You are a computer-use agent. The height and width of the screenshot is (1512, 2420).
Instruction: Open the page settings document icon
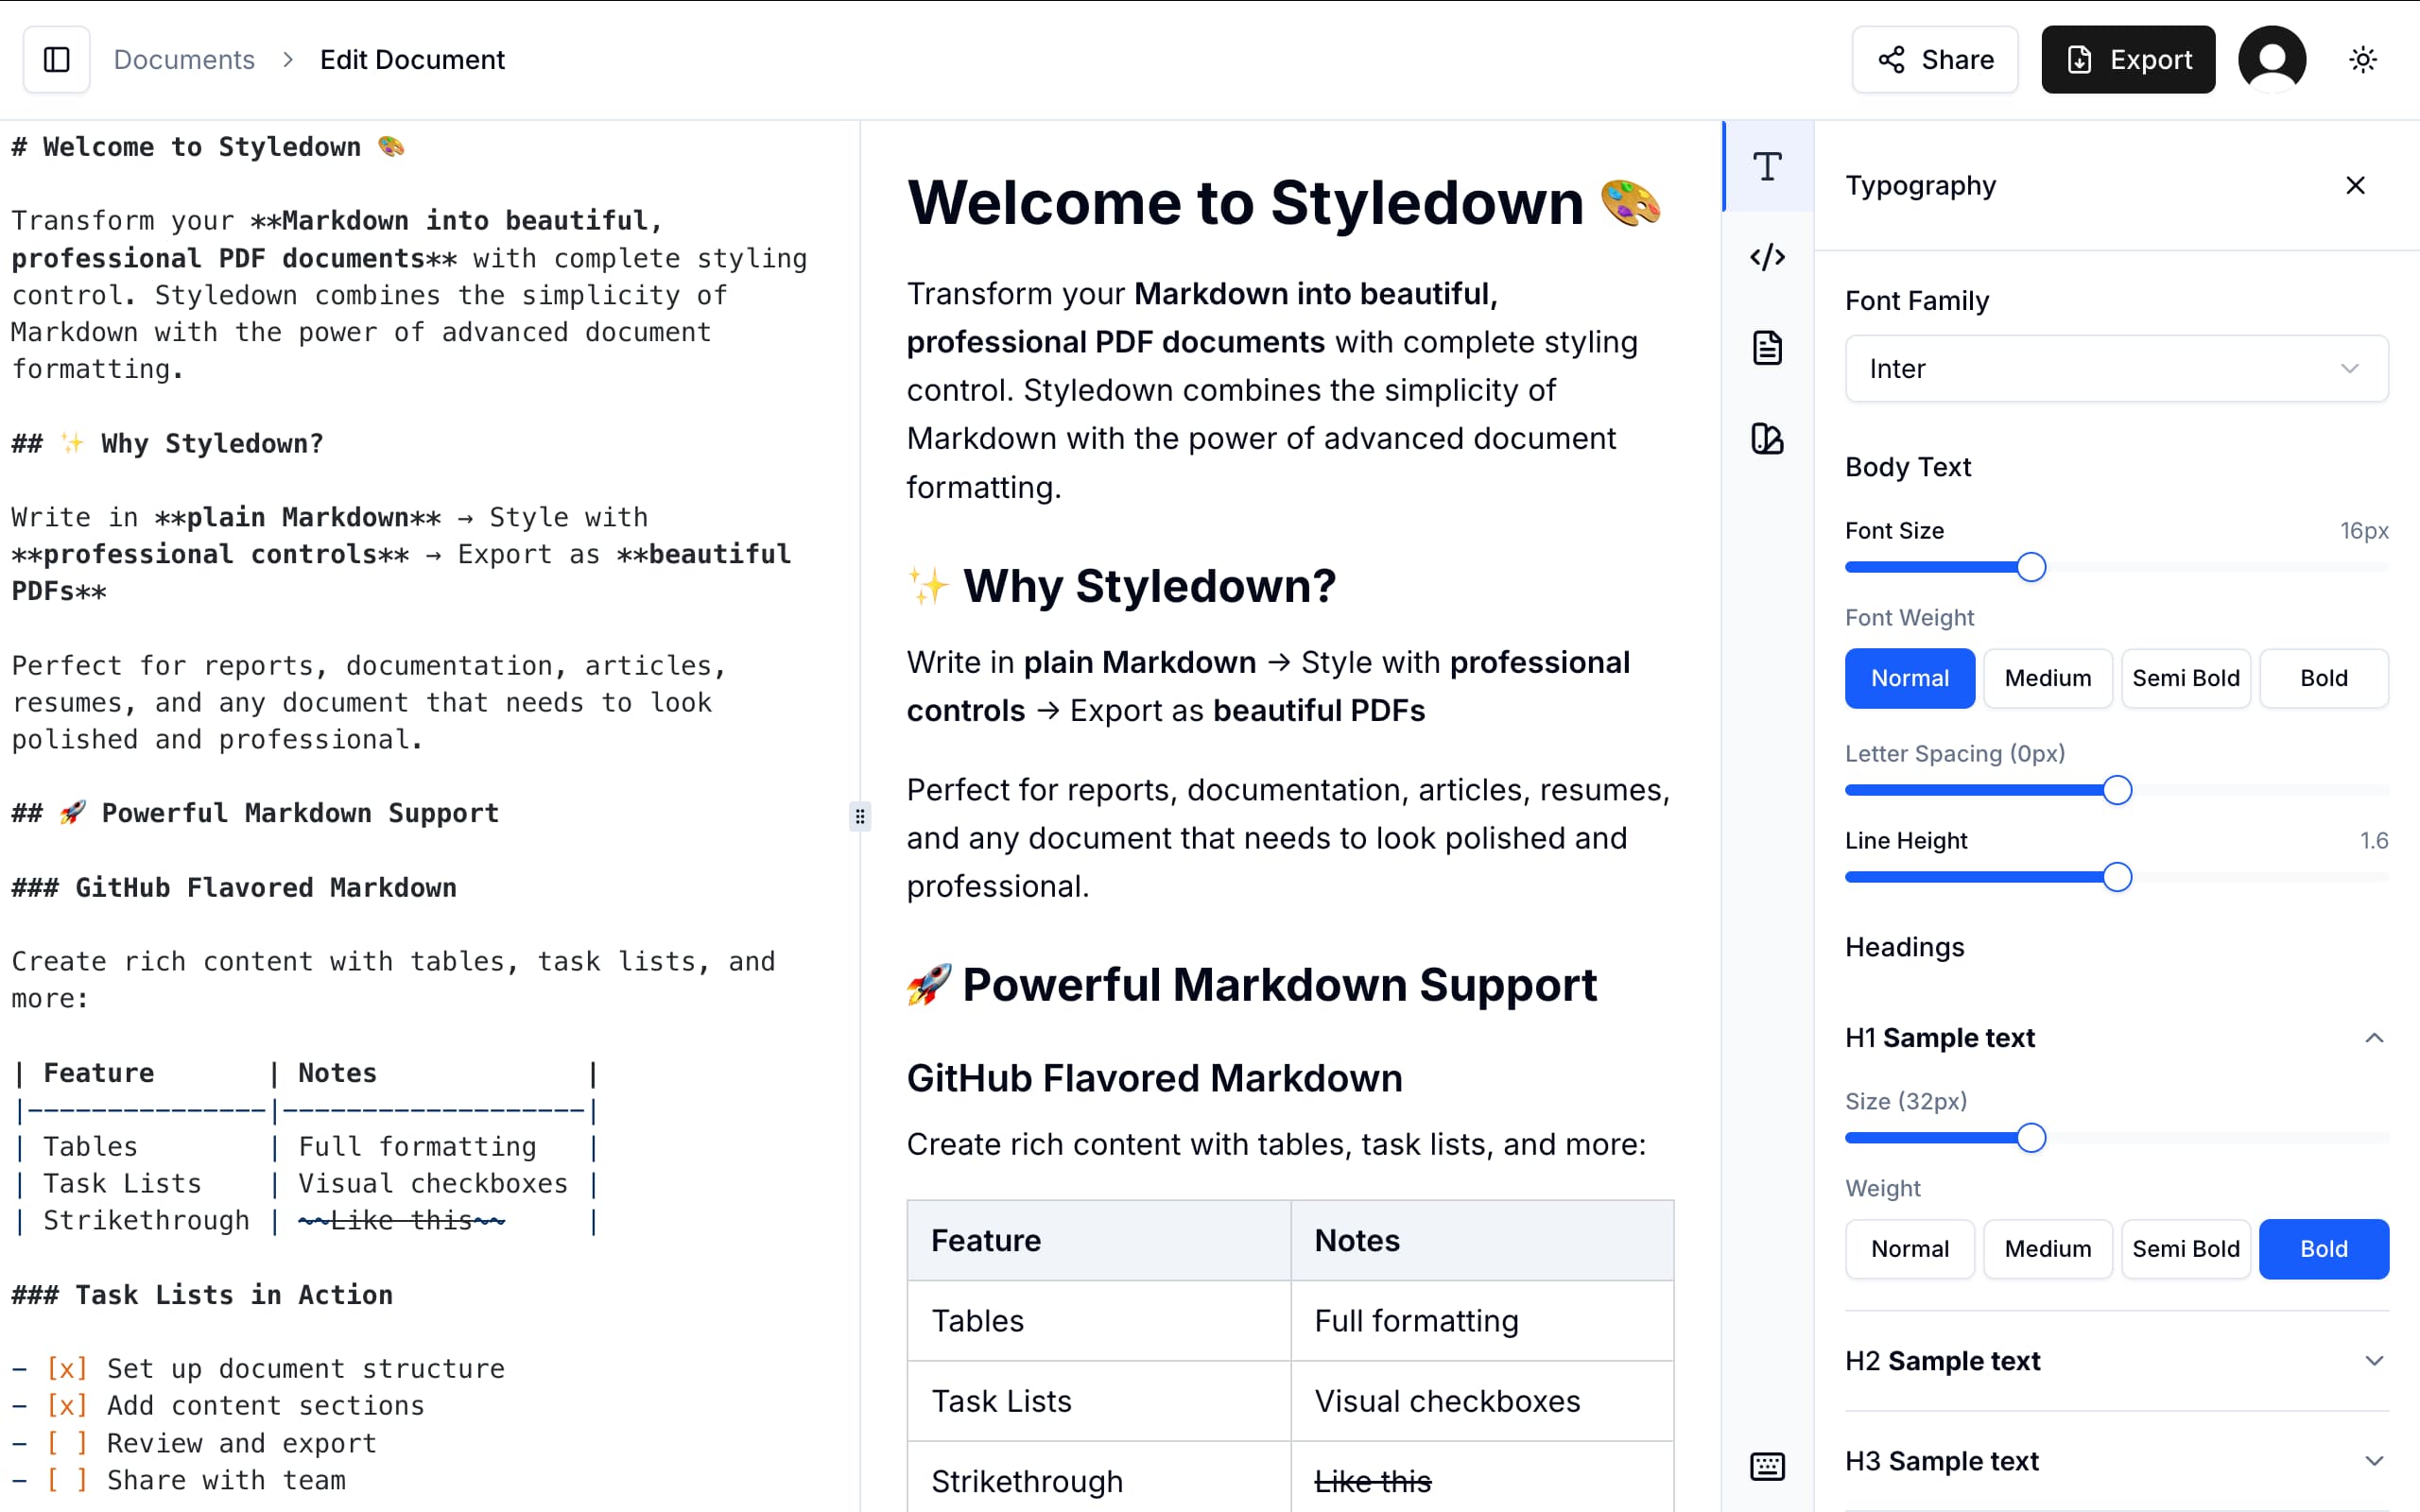1767,348
